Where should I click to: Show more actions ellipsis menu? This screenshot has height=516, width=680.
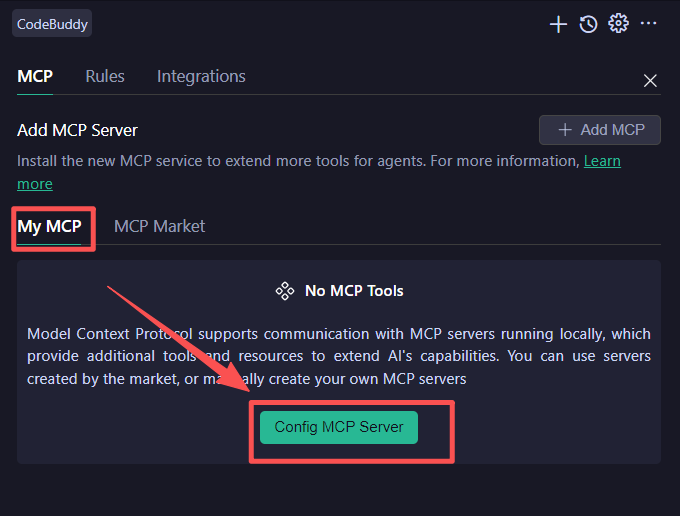coord(649,23)
